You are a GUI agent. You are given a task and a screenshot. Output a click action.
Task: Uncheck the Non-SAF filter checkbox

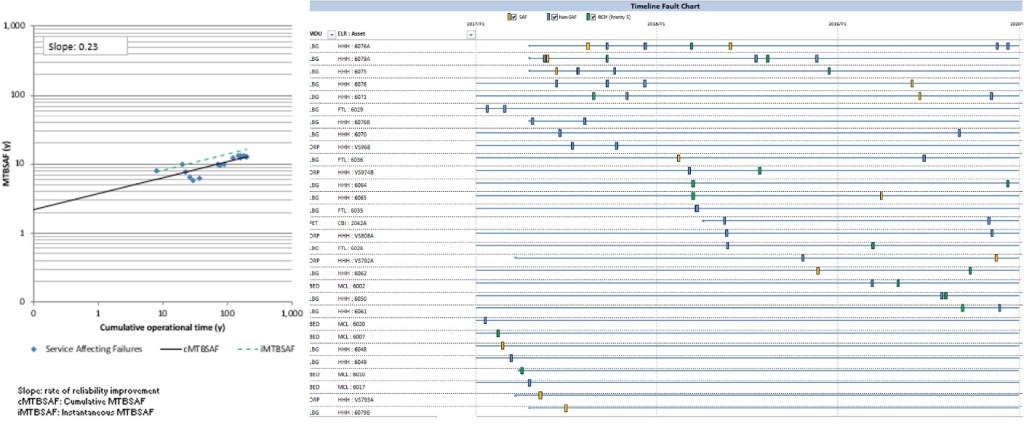(554, 18)
